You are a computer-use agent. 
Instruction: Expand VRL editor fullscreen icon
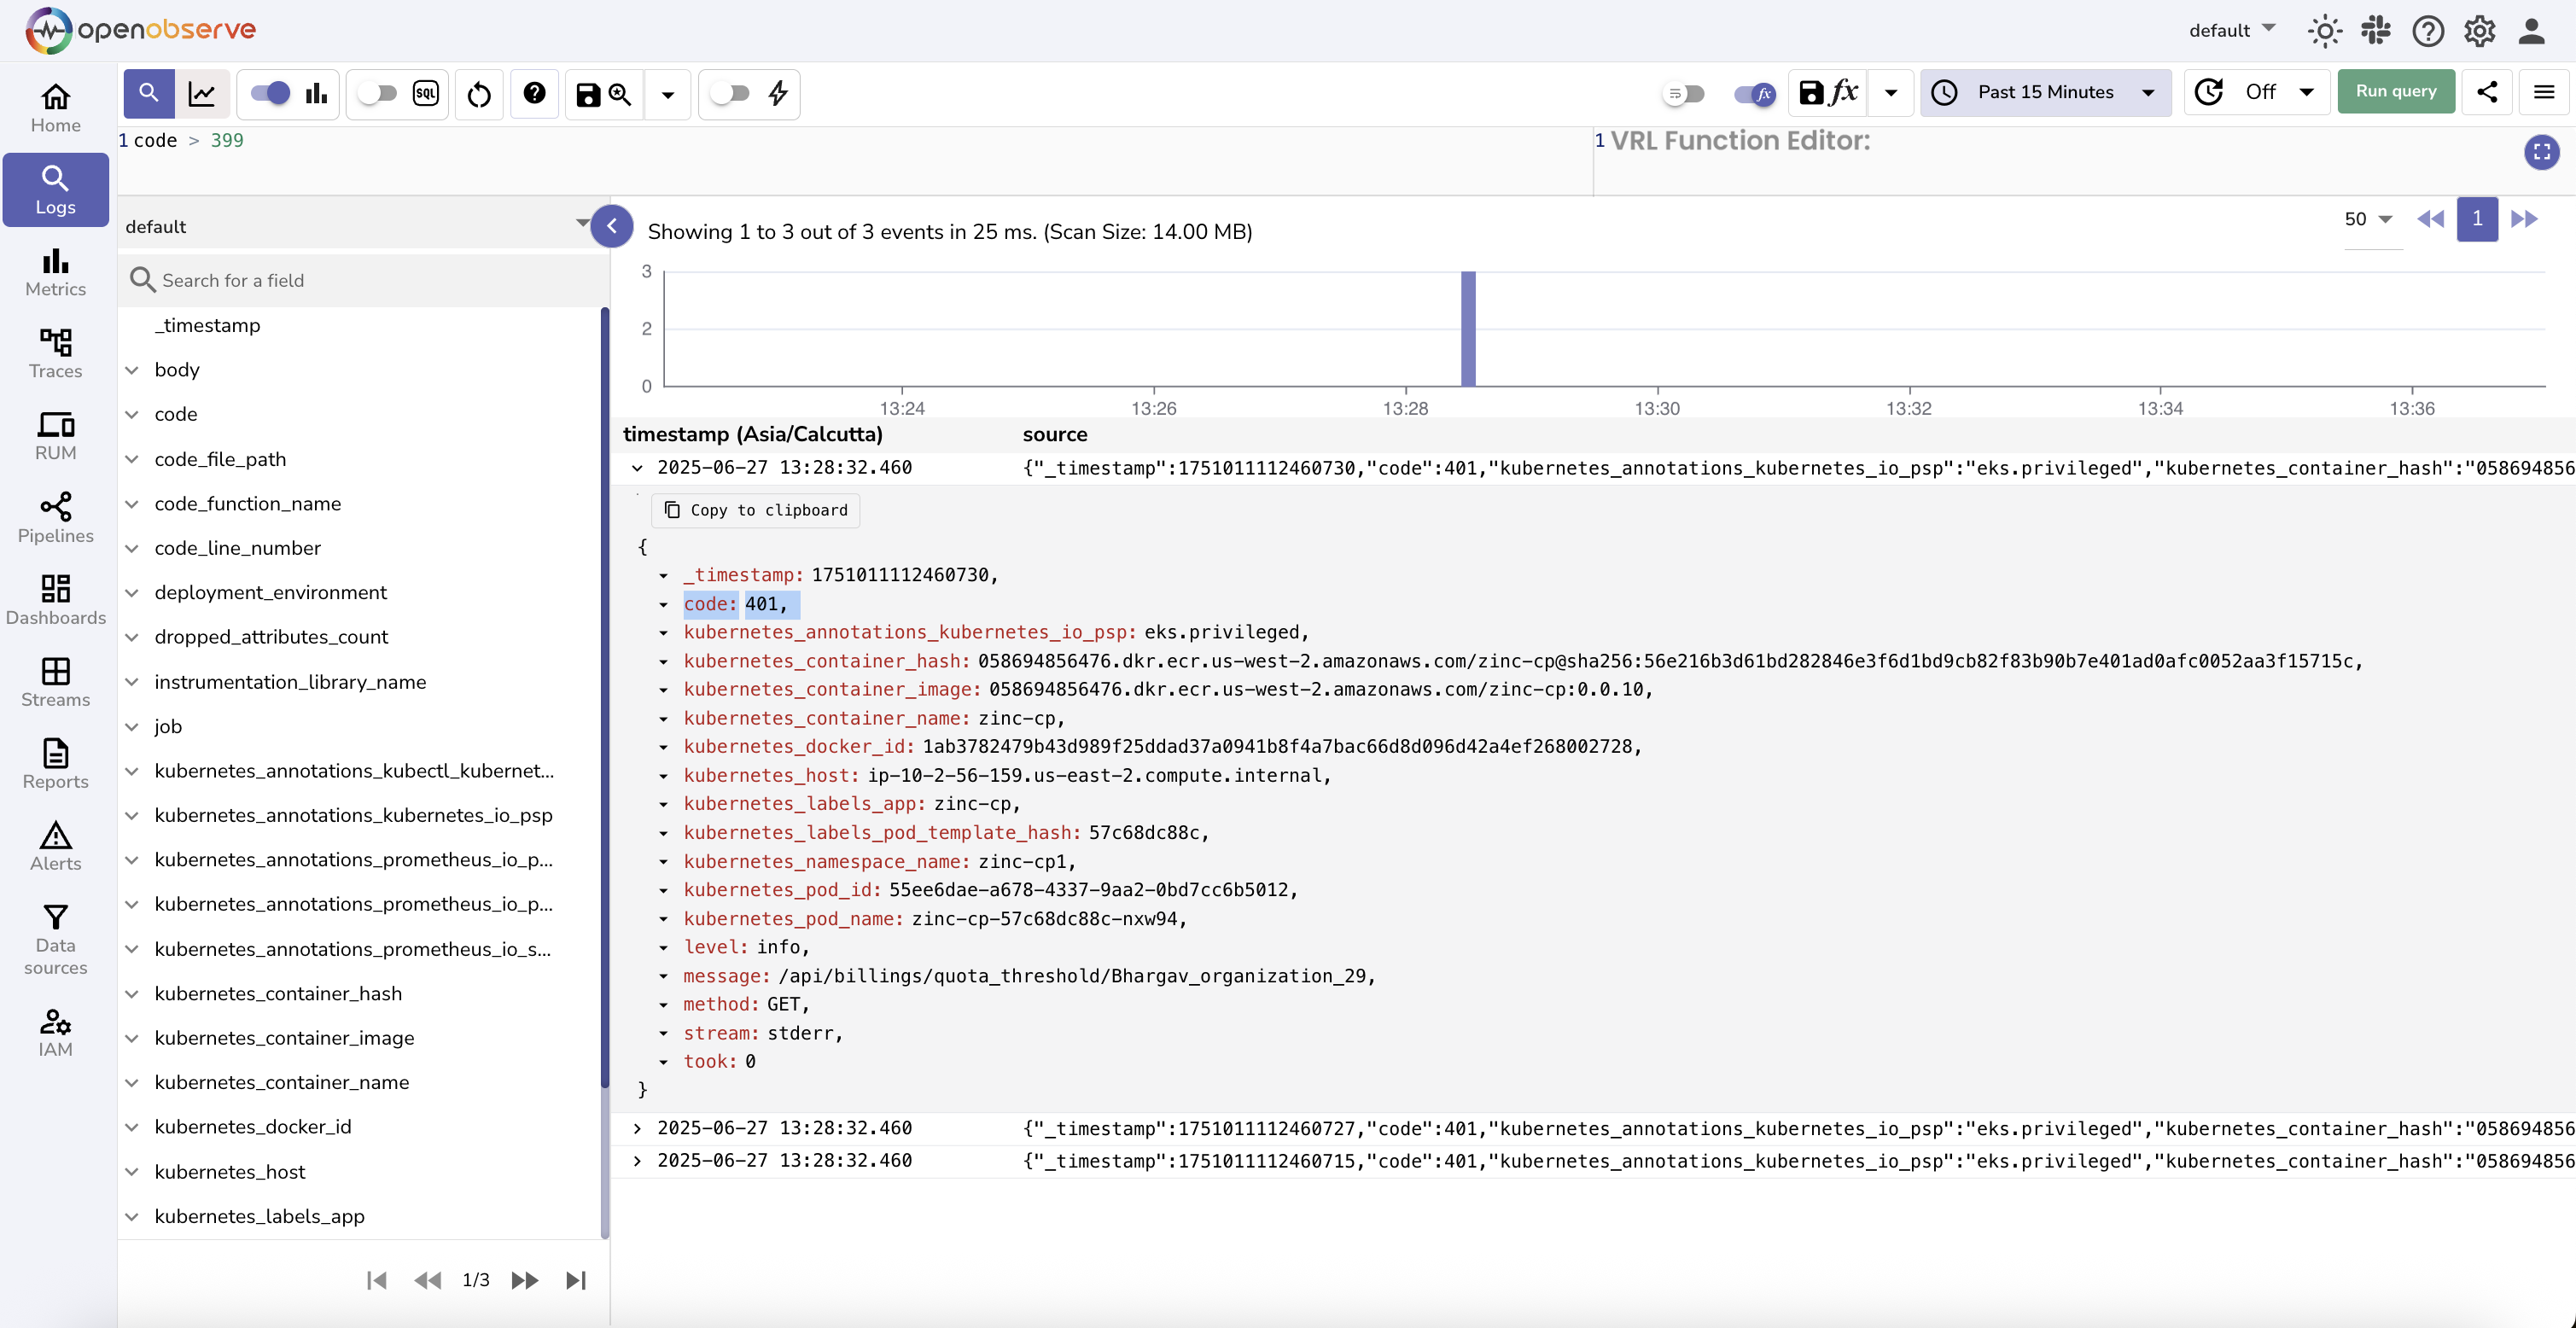tap(2541, 152)
